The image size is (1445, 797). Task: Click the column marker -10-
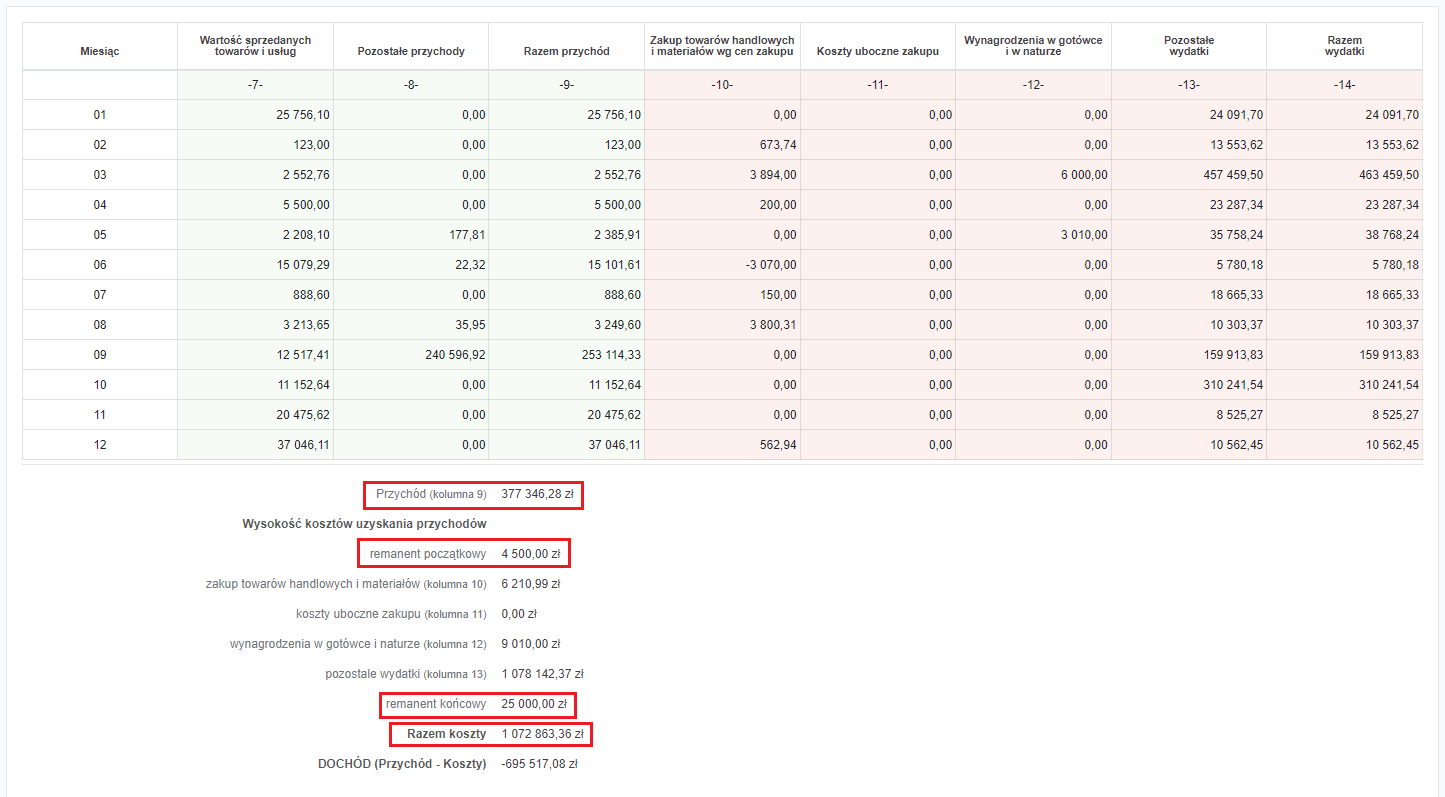pos(722,86)
